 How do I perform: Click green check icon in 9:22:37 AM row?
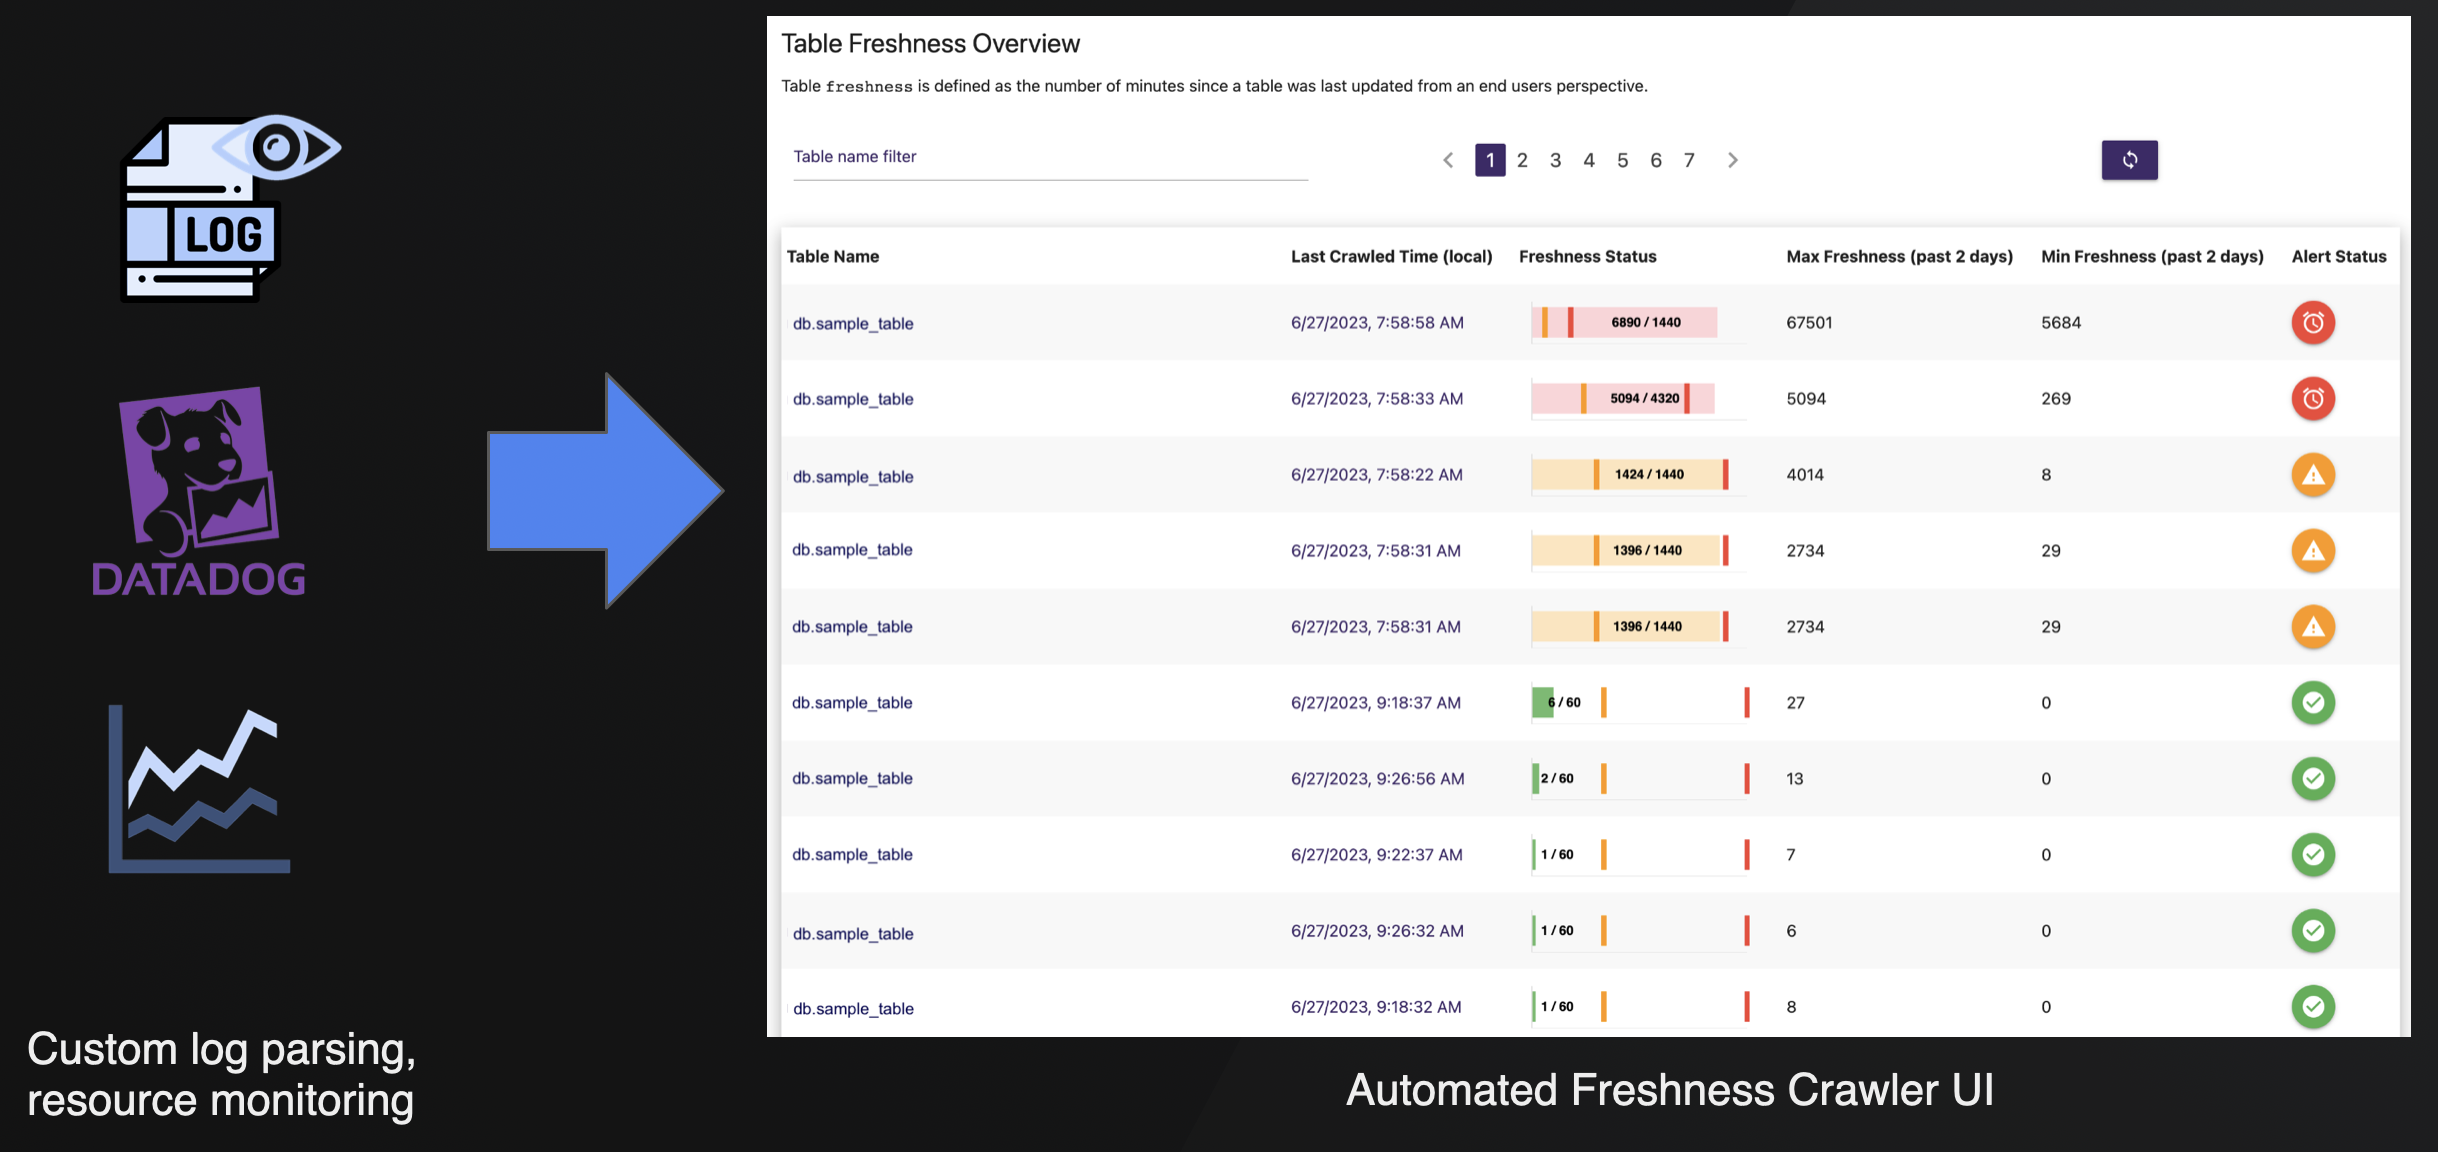click(2313, 855)
